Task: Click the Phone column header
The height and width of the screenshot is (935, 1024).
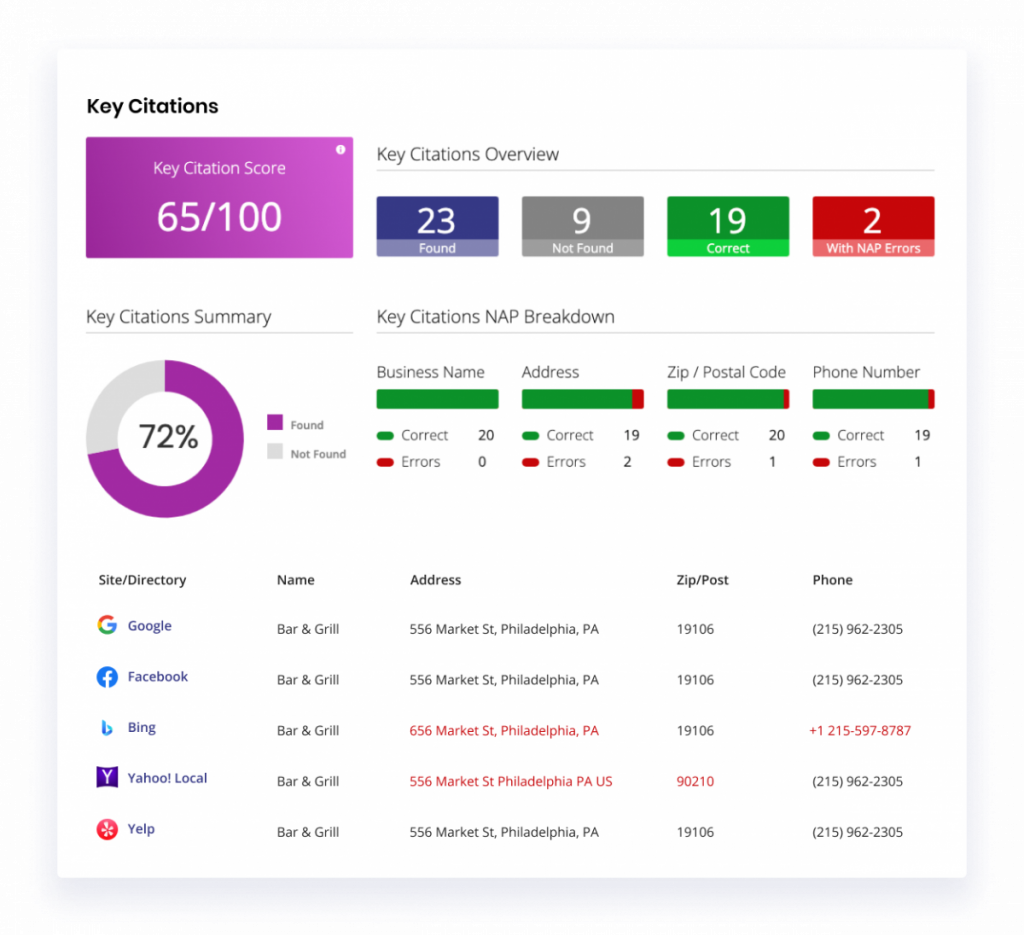Action: [833, 580]
